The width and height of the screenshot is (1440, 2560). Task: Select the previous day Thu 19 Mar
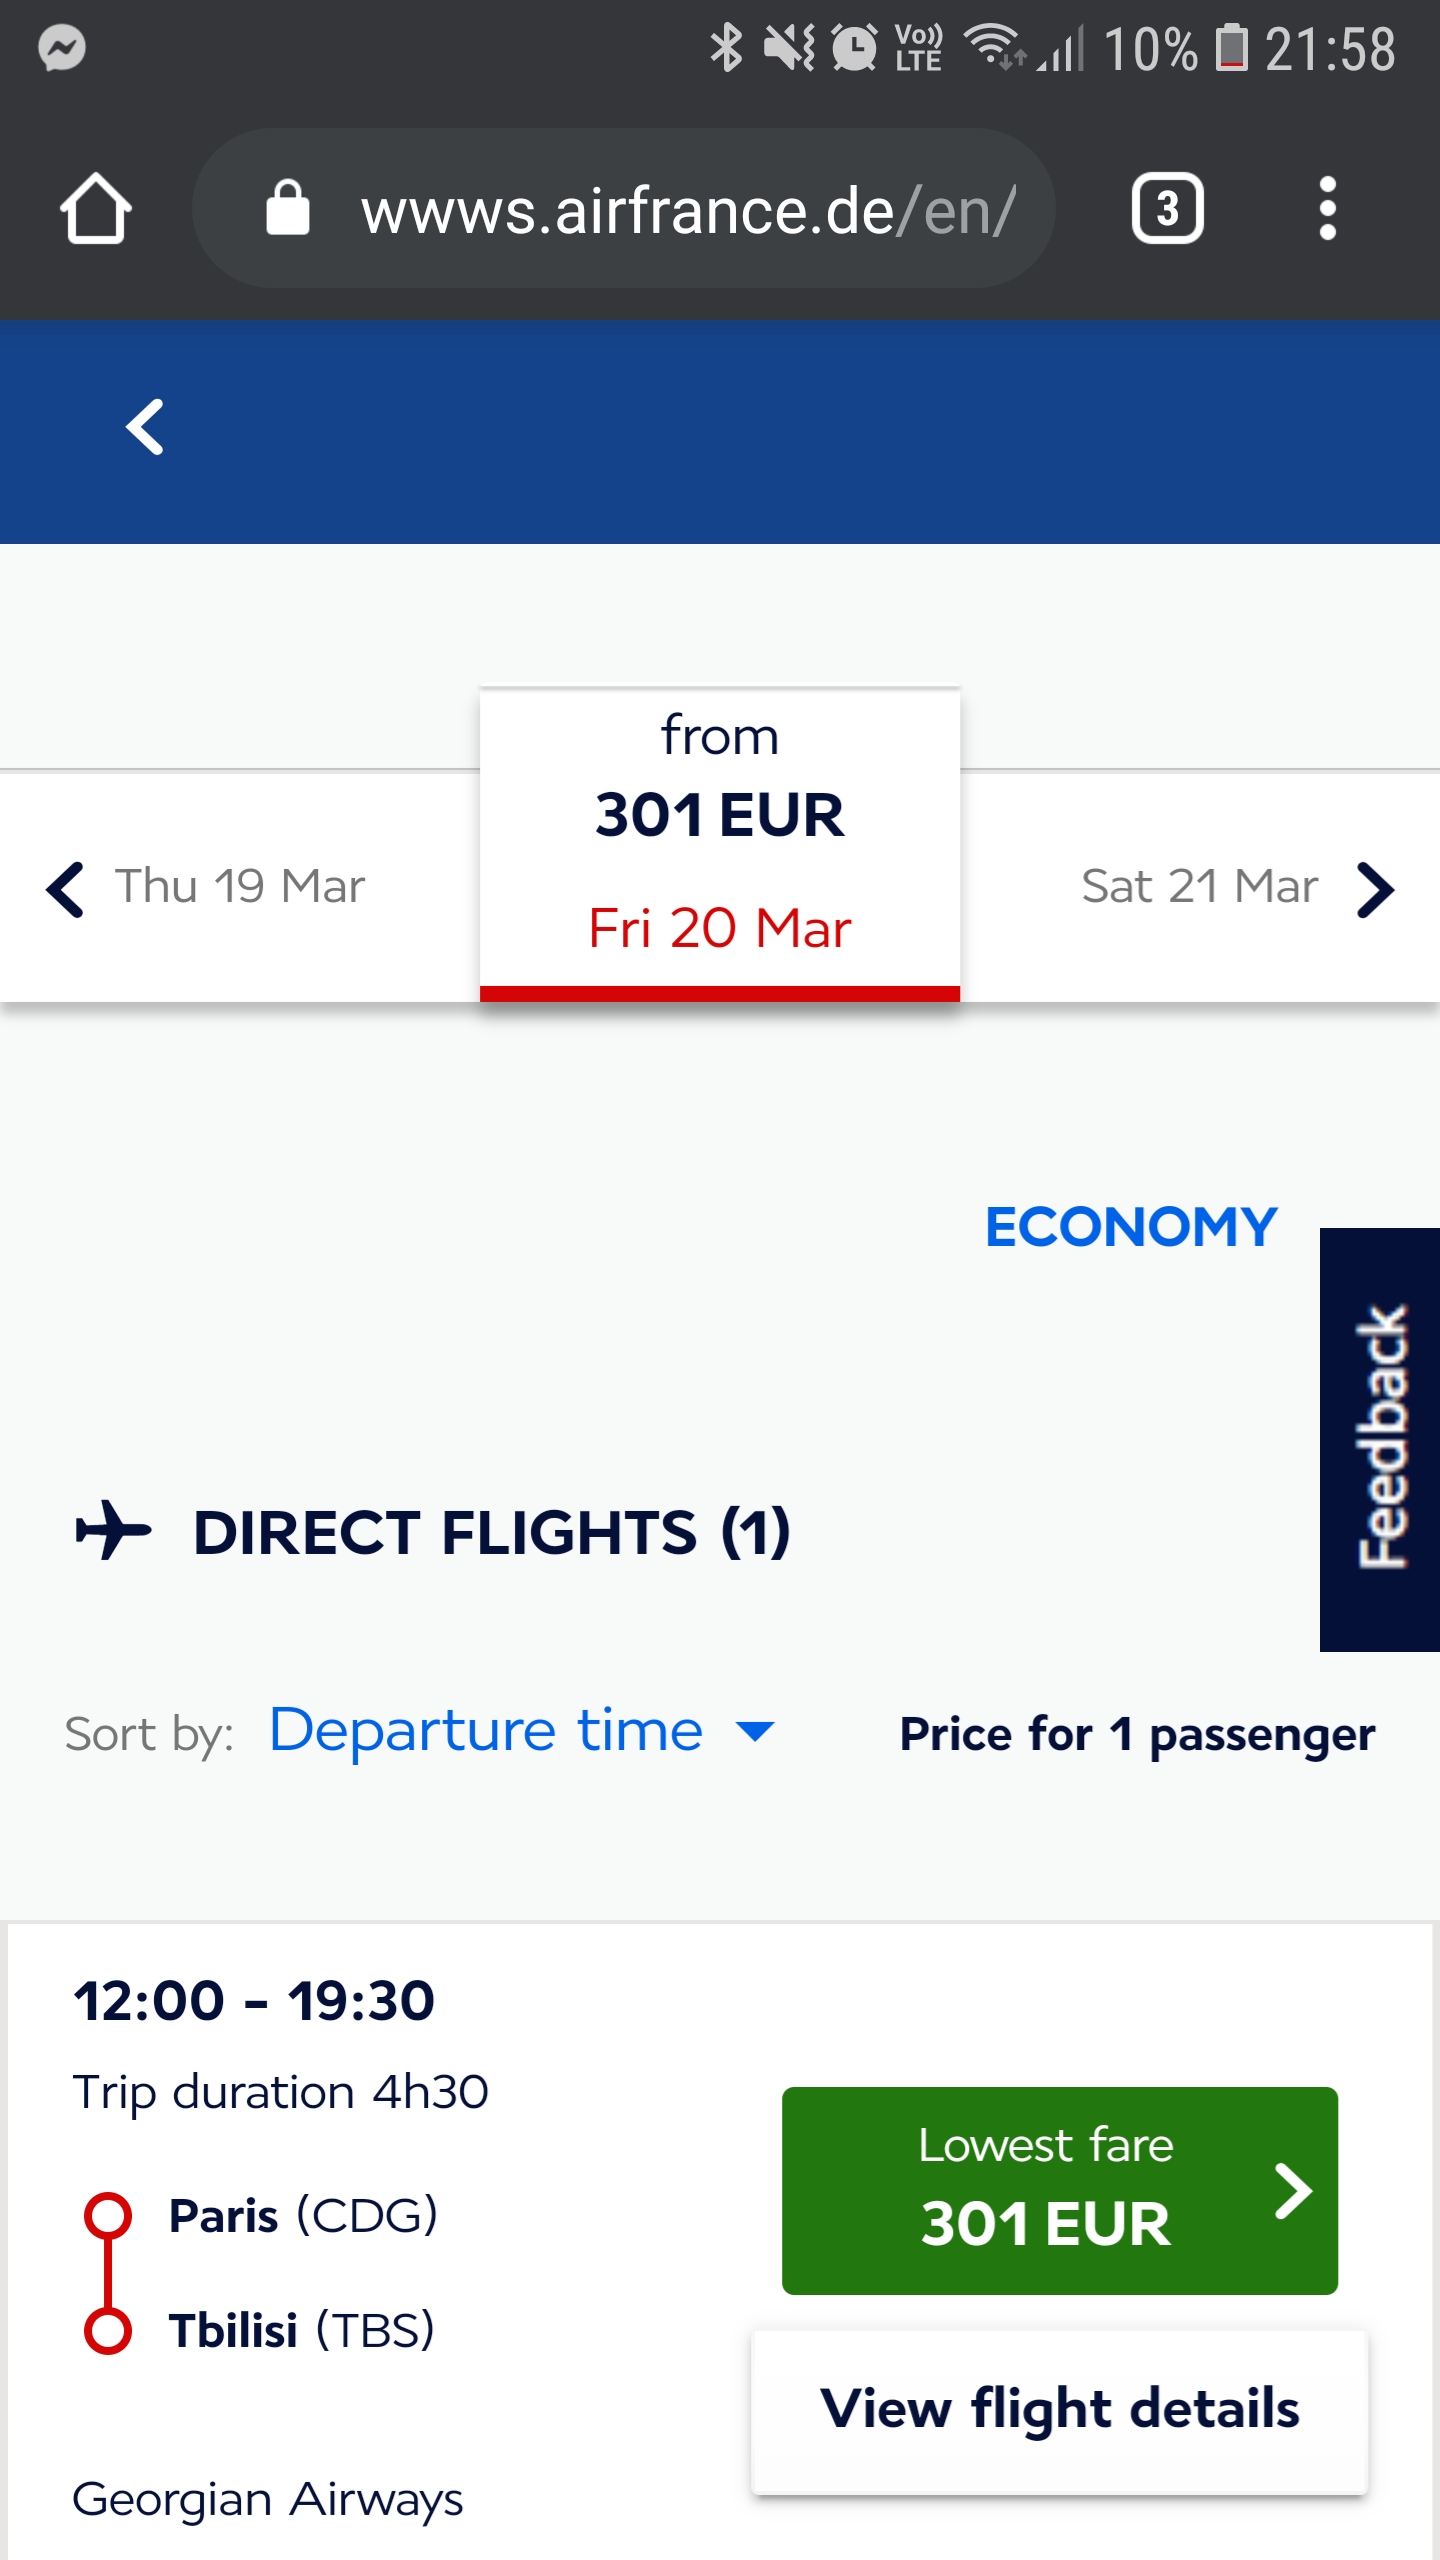tap(240, 886)
